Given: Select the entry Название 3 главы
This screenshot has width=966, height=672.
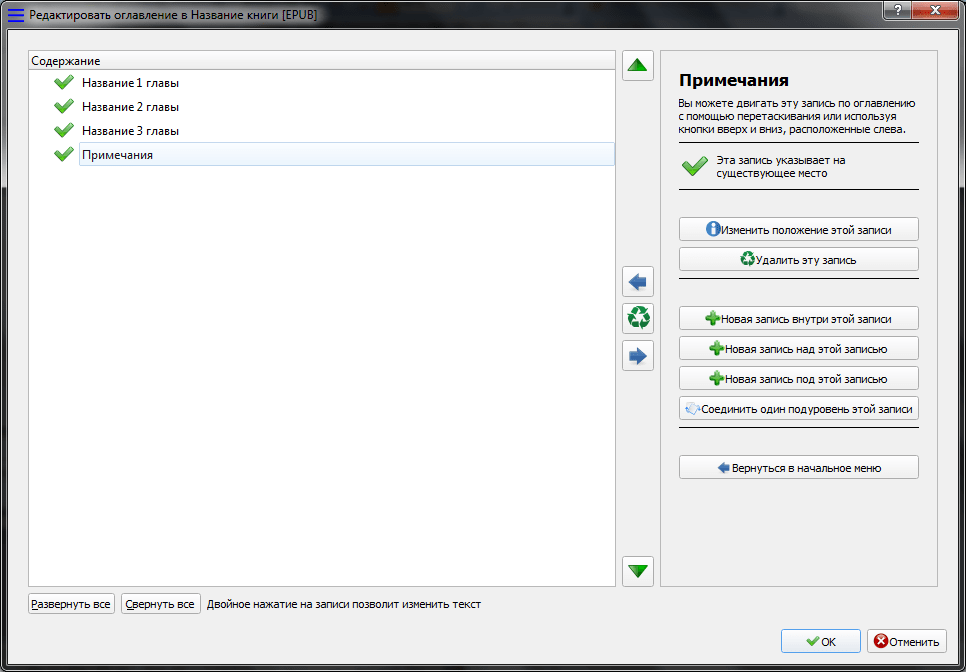Looking at the screenshot, I should 130,131.
